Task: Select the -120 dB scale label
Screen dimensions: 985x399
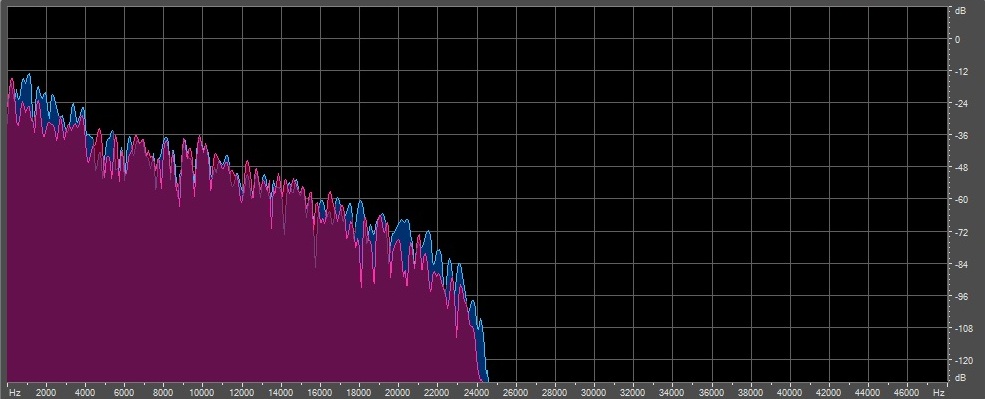Action: point(963,361)
